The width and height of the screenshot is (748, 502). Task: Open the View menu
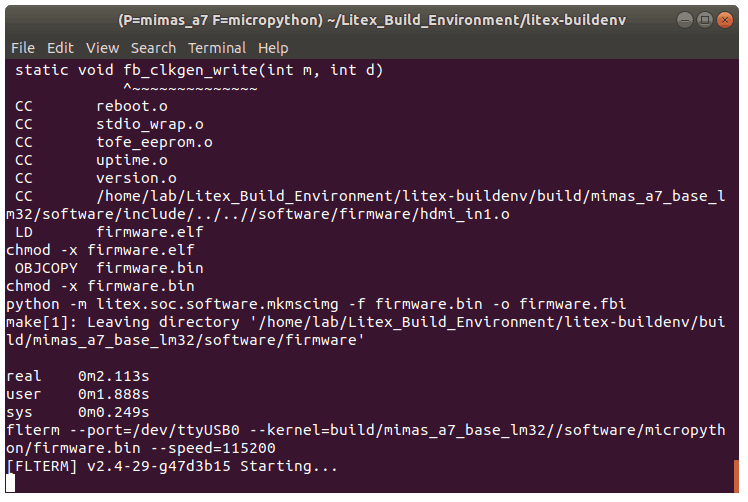[x=102, y=47]
